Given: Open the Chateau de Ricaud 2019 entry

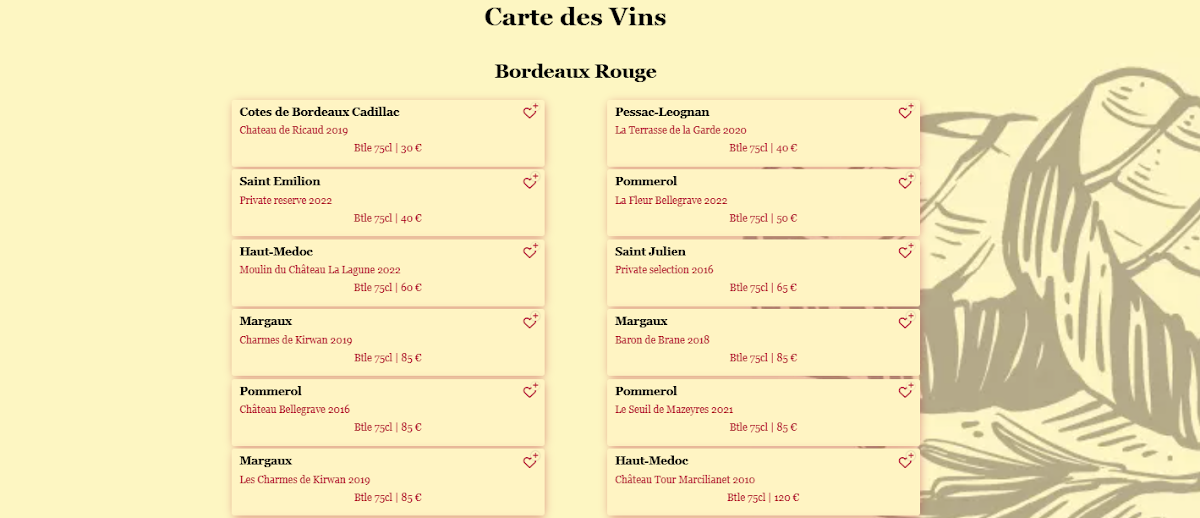Looking at the screenshot, I should (x=294, y=130).
